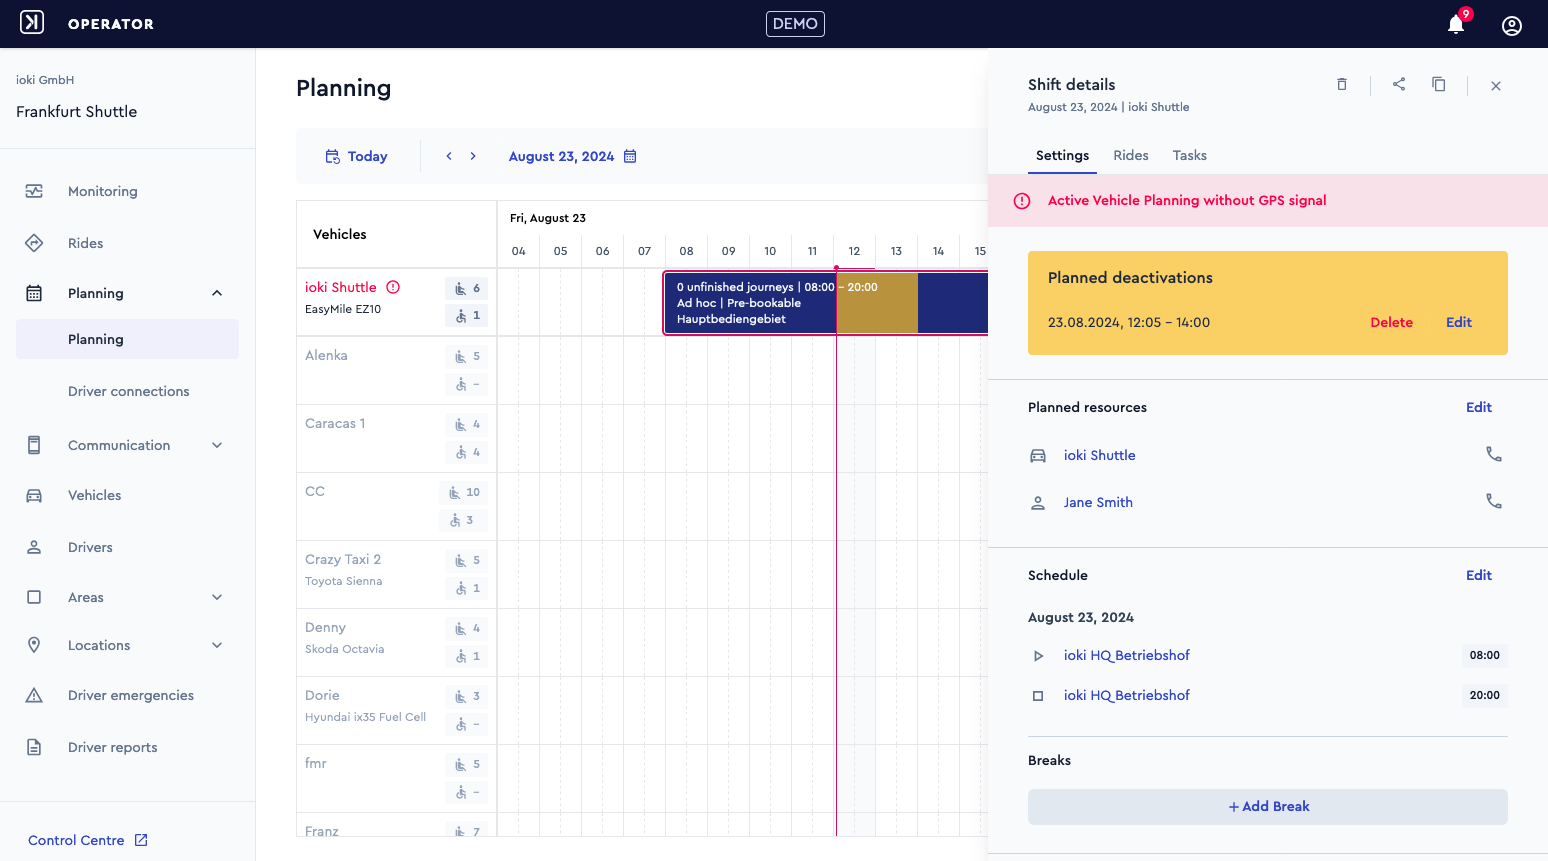Go to next day arrow
Screen dimensions: 1548x861
pyautogui.click(x=473, y=156)
